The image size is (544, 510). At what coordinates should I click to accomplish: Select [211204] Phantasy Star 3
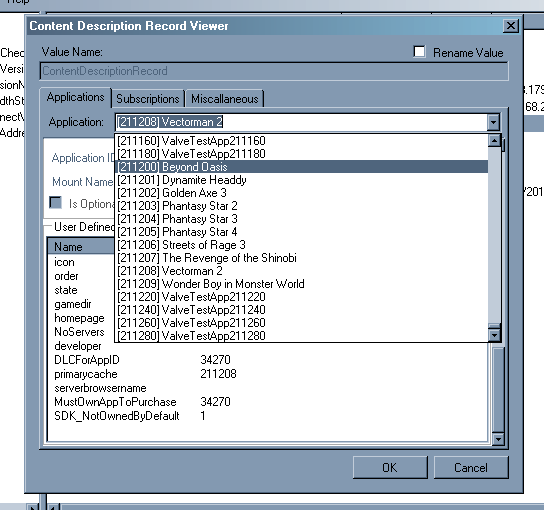click(301, 219)
